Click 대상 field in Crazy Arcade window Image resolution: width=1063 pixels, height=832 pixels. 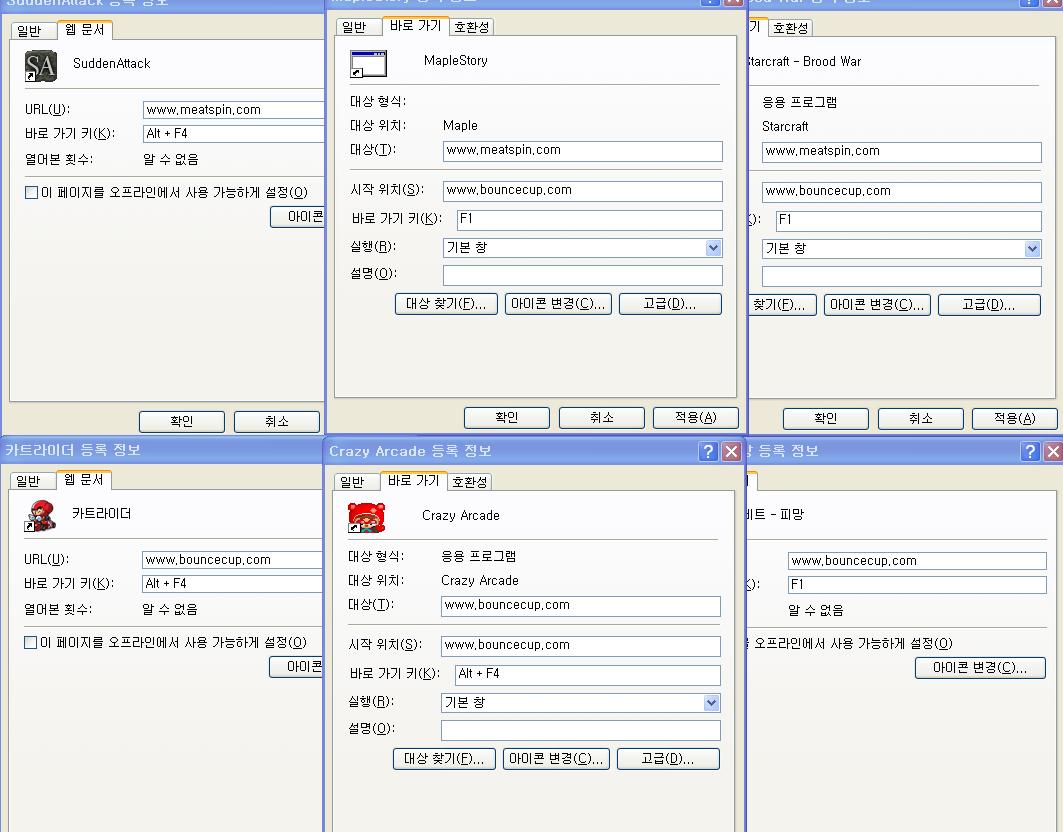tap(580, 606)
